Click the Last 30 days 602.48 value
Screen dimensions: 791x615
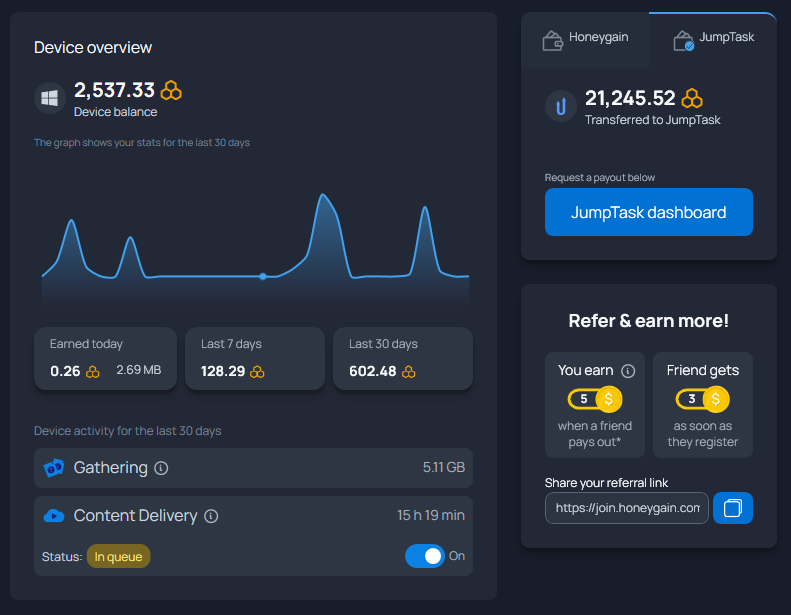tap(372, 371)
